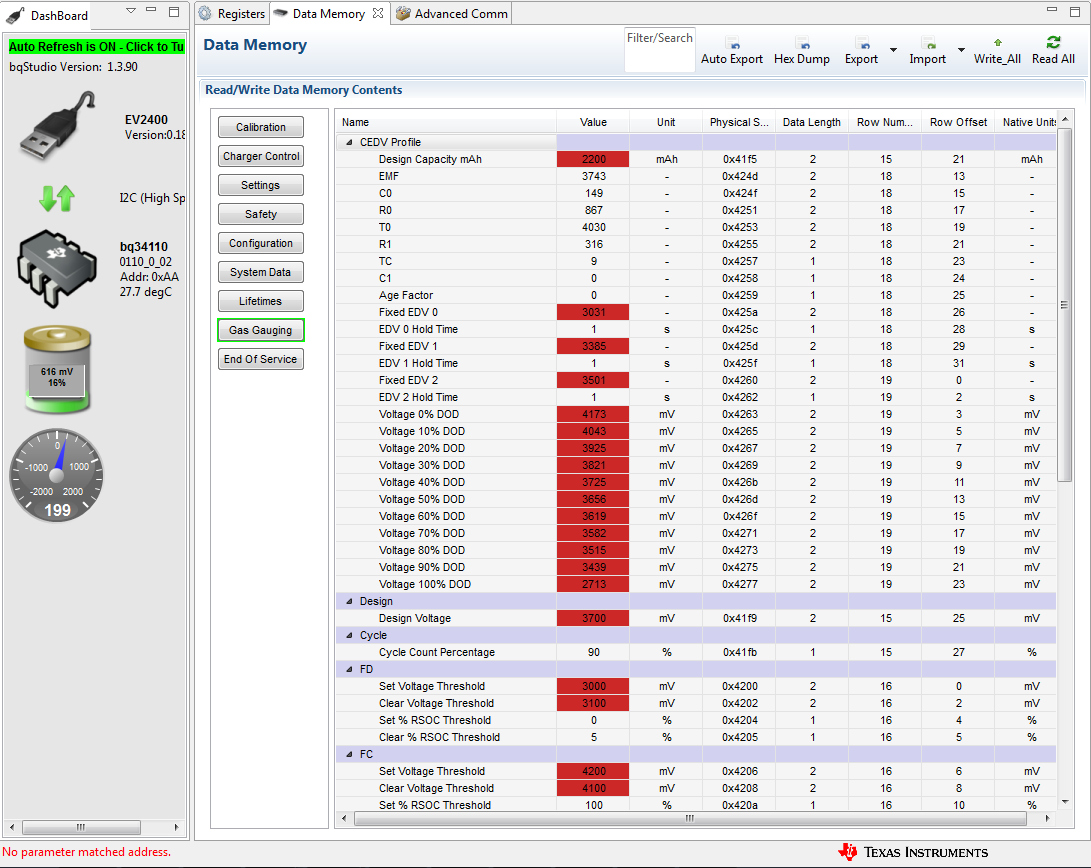Click the DashBoard horizontal scrollbar
Screen dimensions: 1091x868
click(81, 827)
